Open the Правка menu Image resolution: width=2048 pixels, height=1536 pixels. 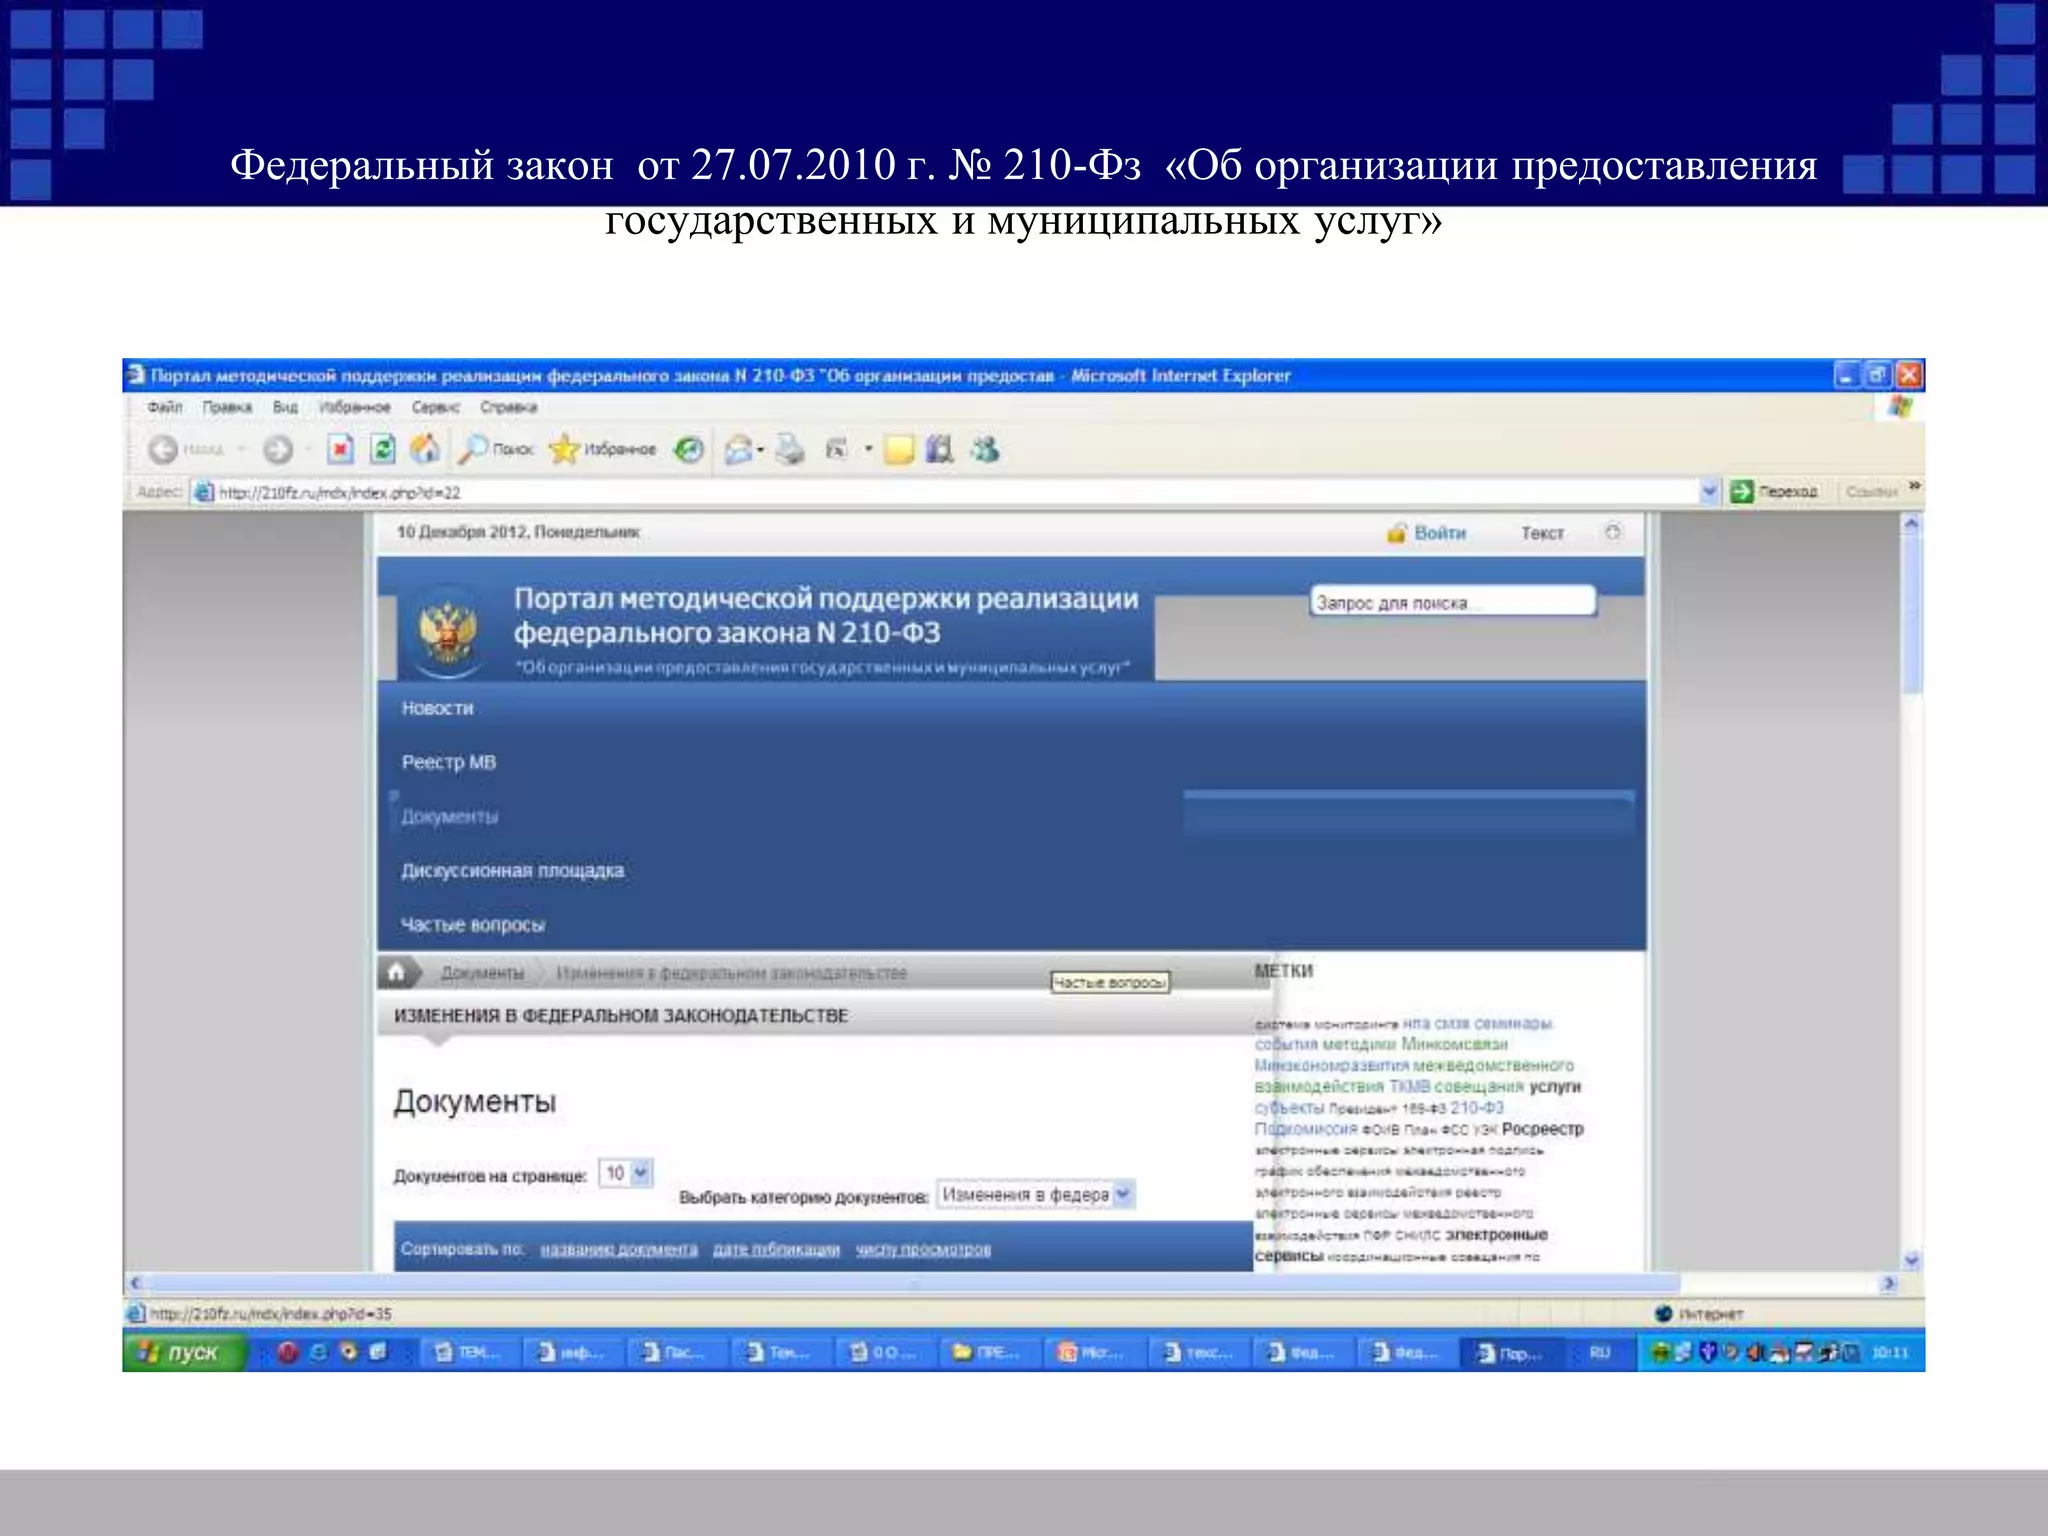pos(227,407)
